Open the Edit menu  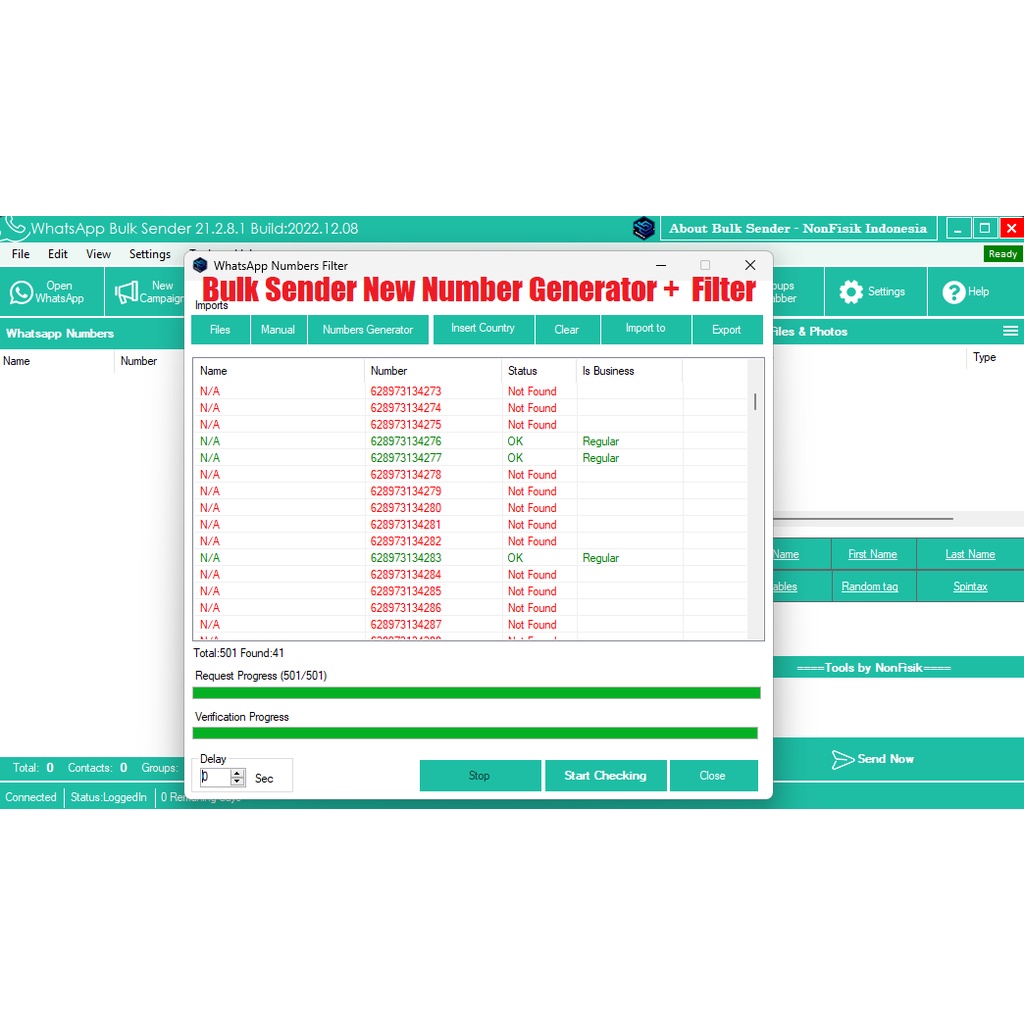57,254
